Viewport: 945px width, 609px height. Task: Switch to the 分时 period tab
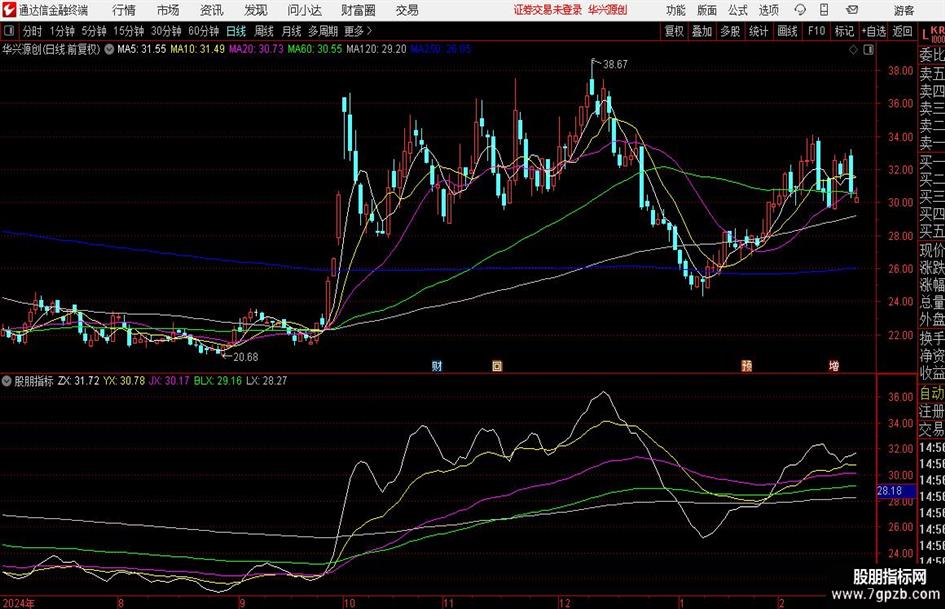tap(33, 31)
